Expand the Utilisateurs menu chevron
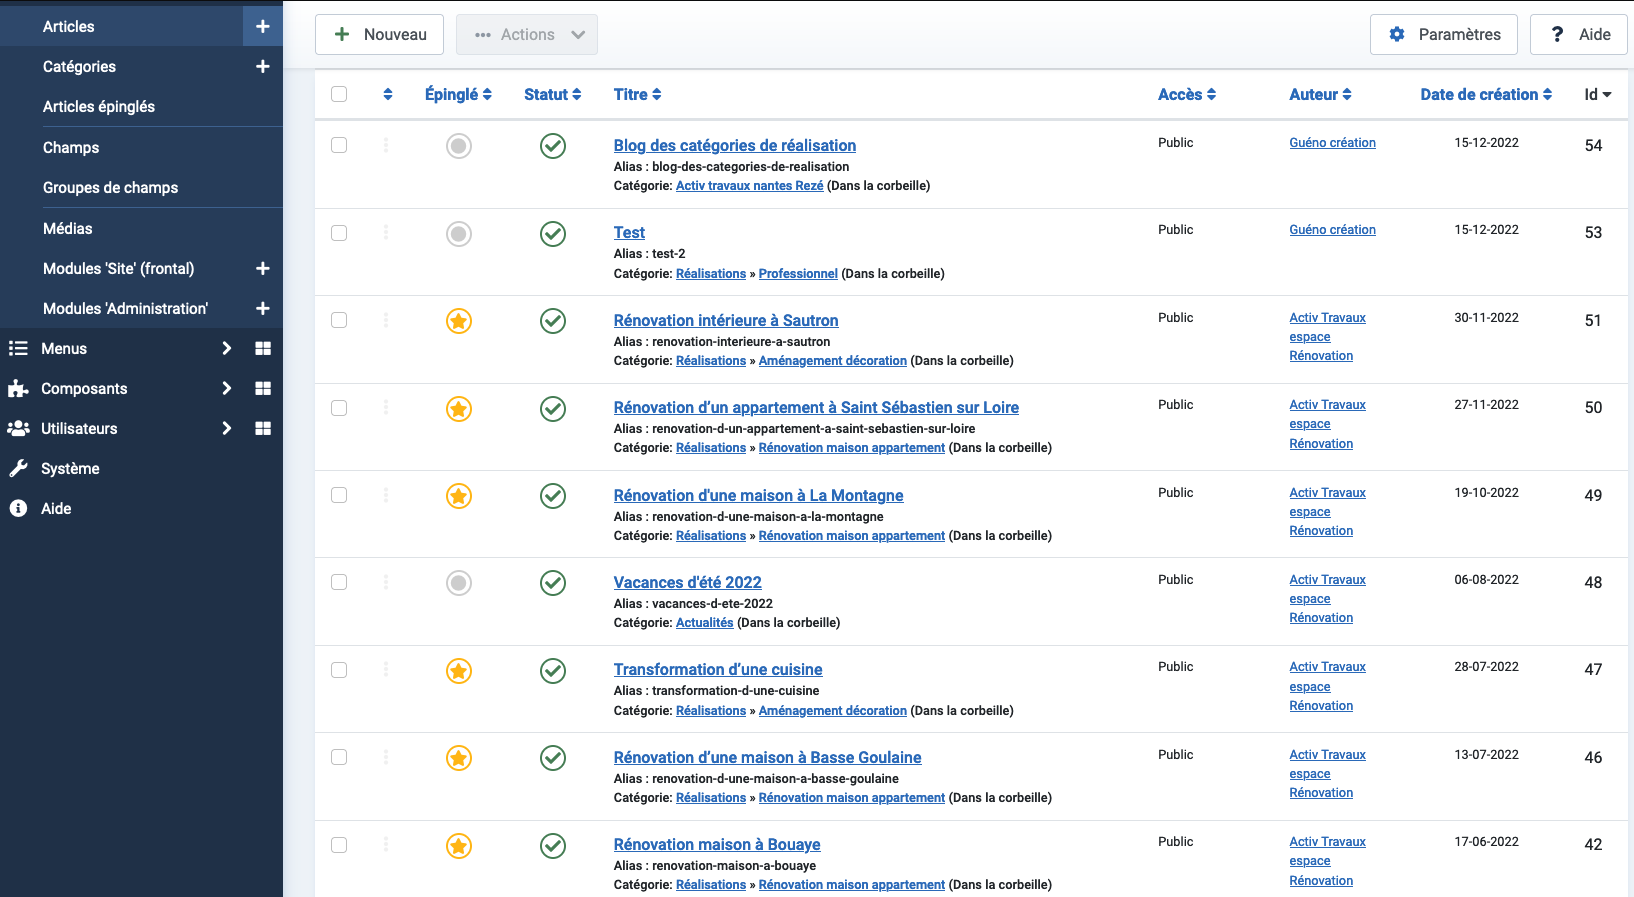 point(227,428)
